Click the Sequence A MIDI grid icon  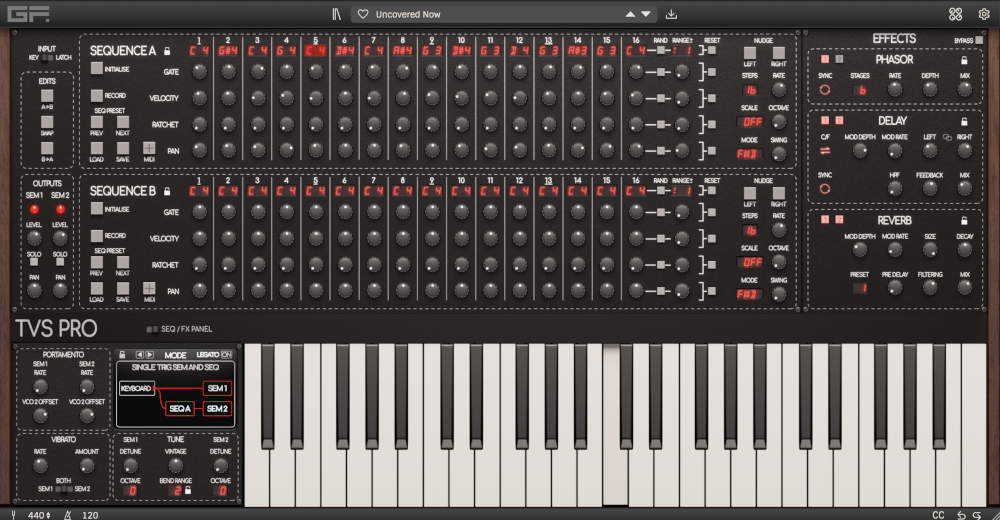149,148
